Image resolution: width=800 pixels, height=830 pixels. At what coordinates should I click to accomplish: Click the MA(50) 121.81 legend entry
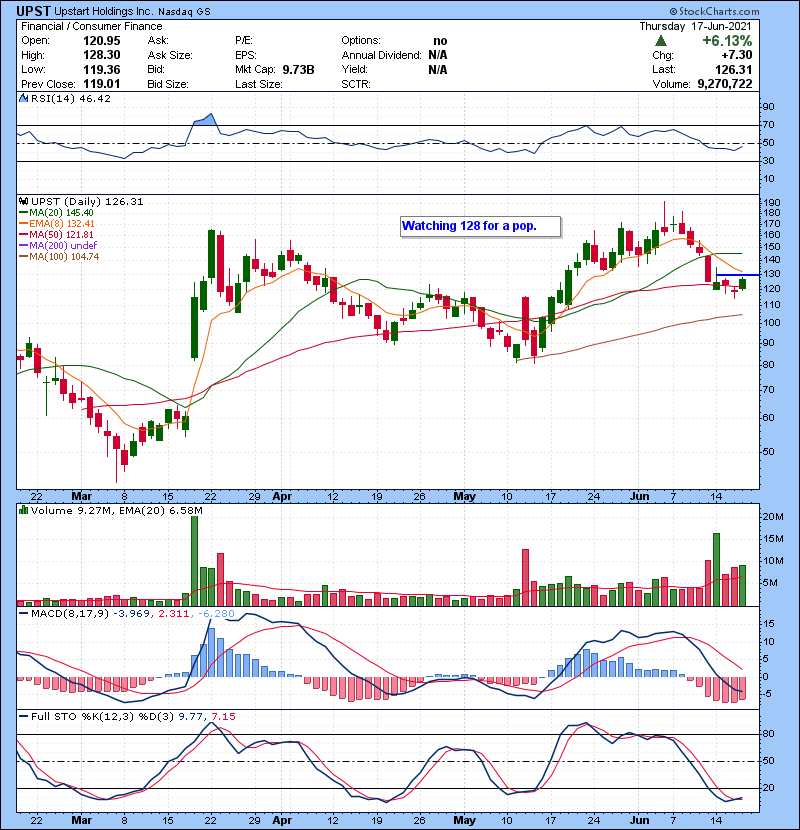point(57,234)
